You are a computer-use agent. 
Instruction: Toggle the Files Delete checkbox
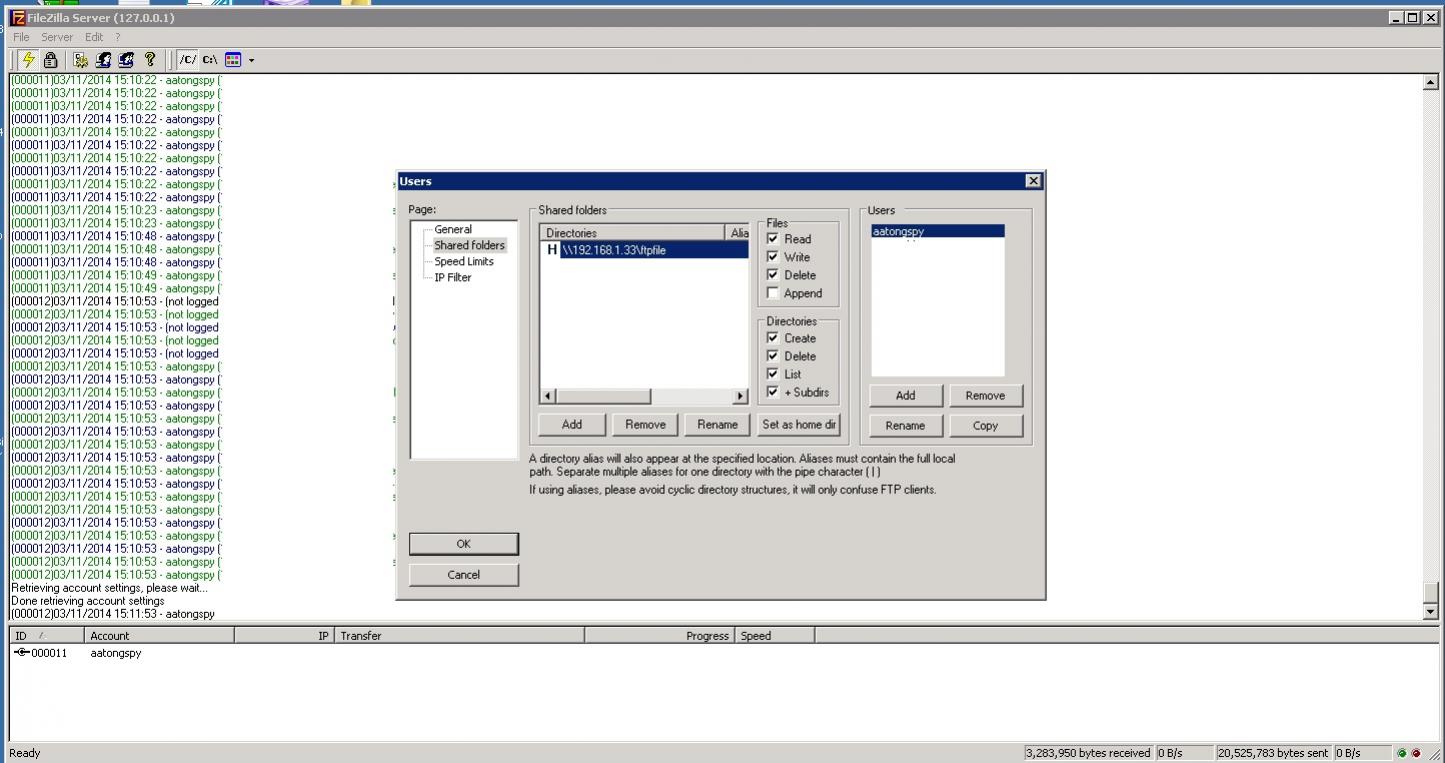772,275
